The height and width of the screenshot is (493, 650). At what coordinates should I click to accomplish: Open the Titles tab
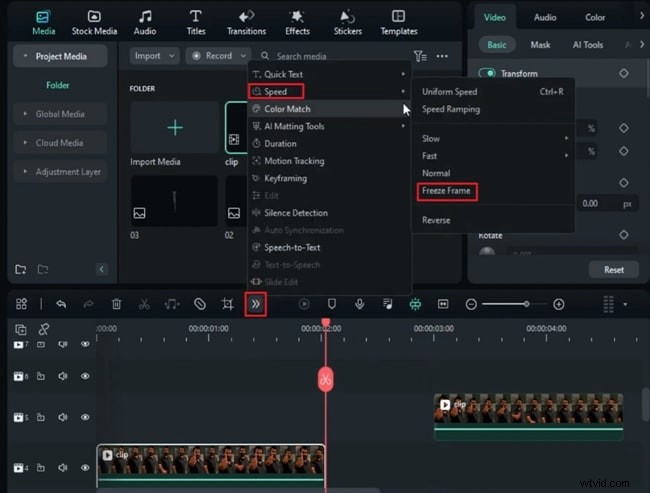[196, 23]
